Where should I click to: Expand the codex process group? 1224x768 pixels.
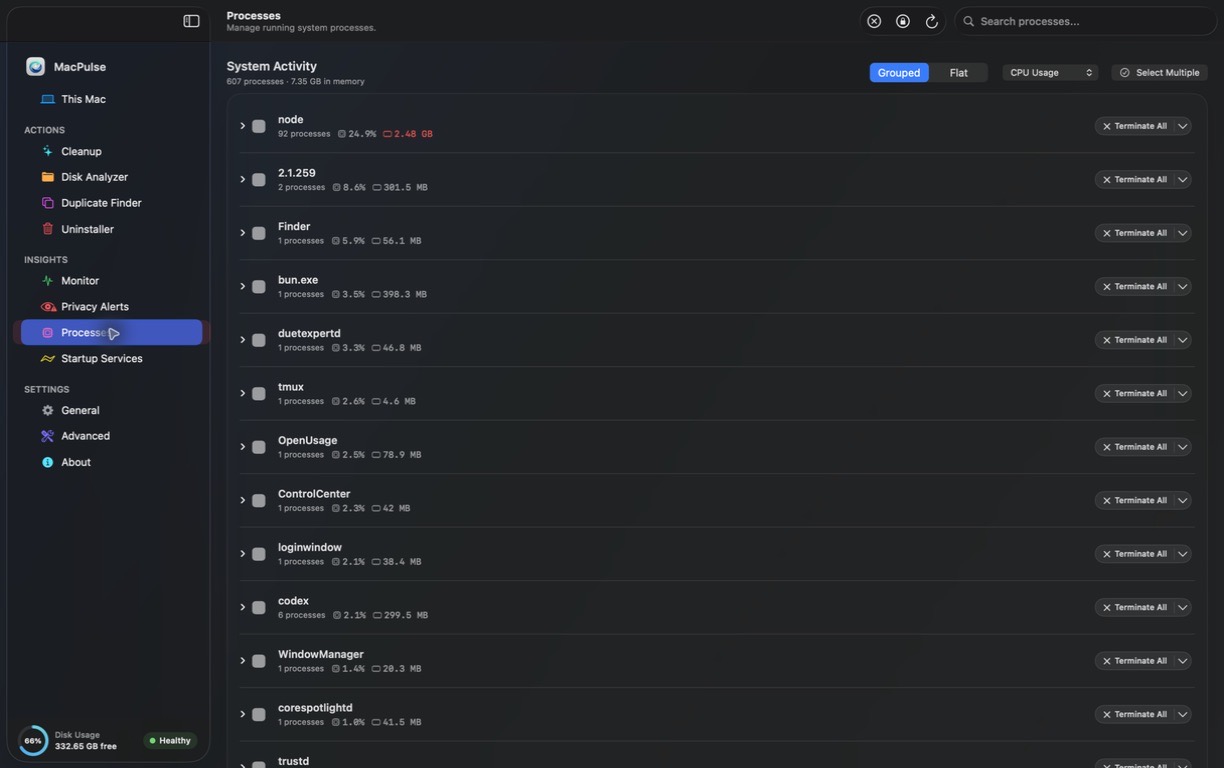click(x=242, y=607)
